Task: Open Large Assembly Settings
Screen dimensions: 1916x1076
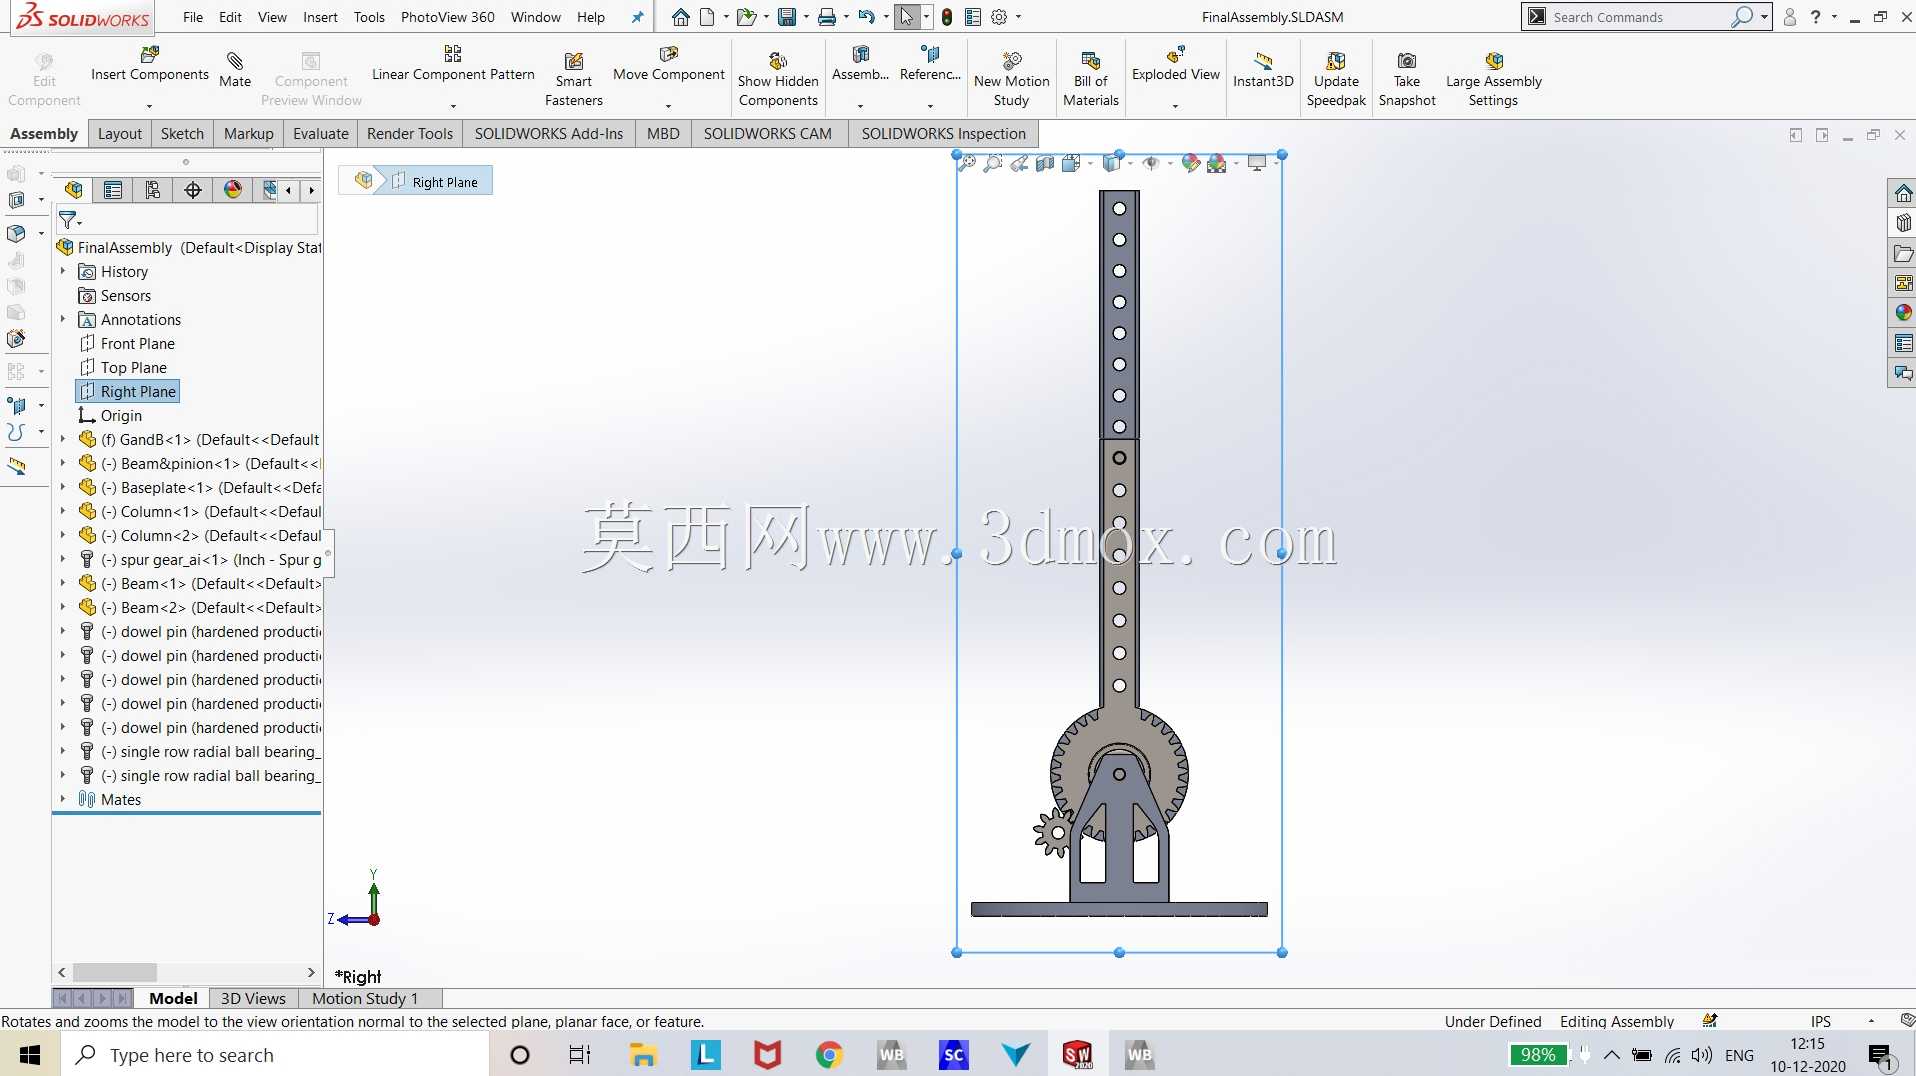Action: coord(1494,78)
